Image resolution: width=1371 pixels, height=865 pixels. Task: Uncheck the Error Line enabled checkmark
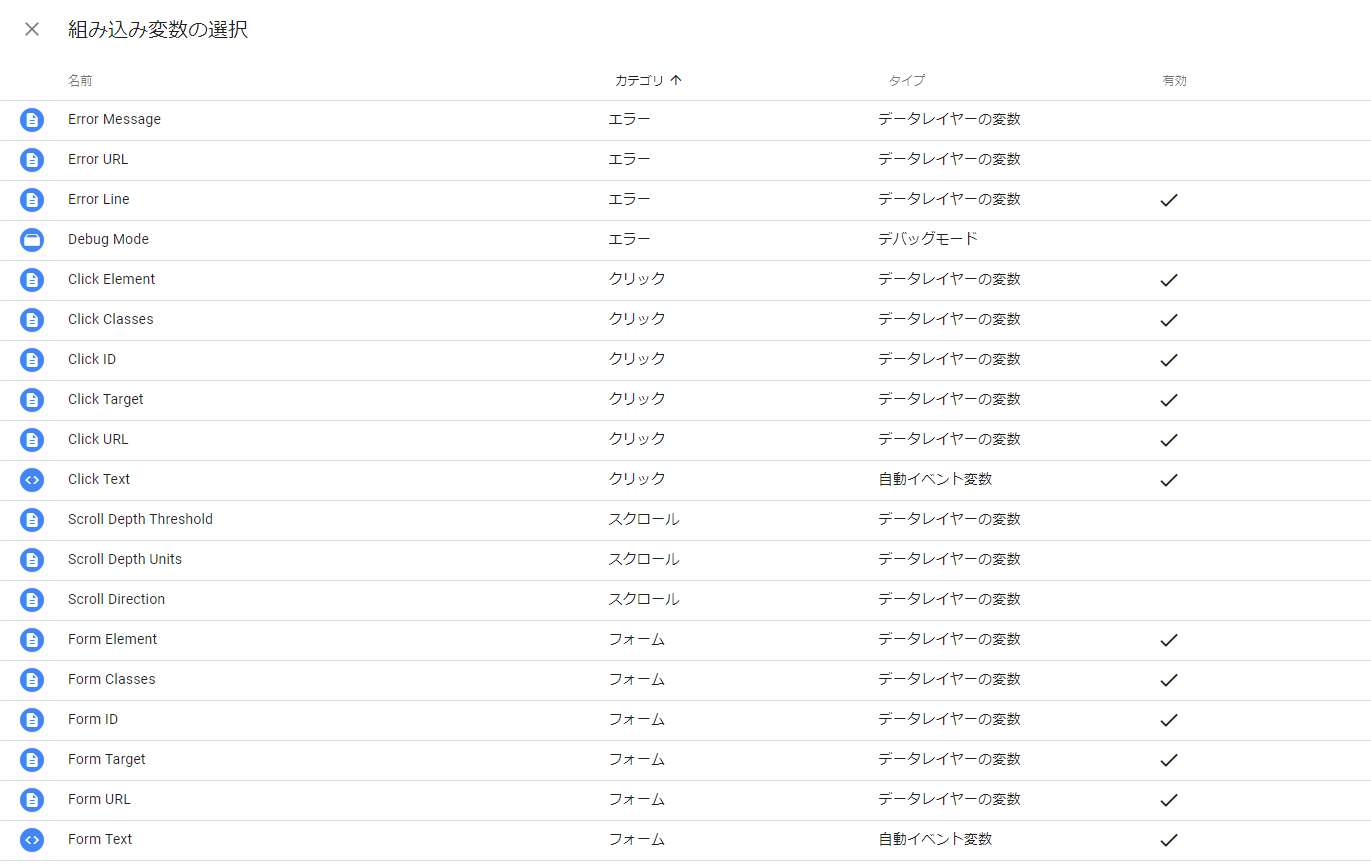1168,200
